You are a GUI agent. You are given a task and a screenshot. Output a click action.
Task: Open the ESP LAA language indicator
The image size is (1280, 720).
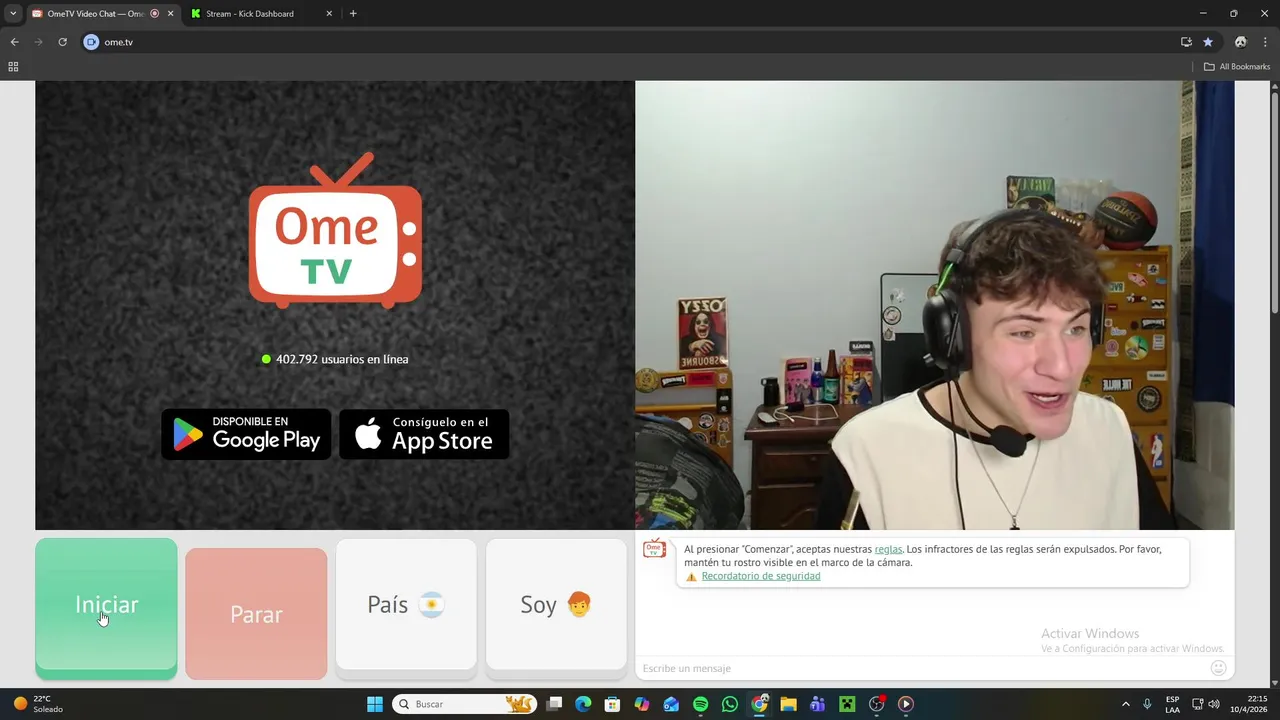(x=1172, y=704)
